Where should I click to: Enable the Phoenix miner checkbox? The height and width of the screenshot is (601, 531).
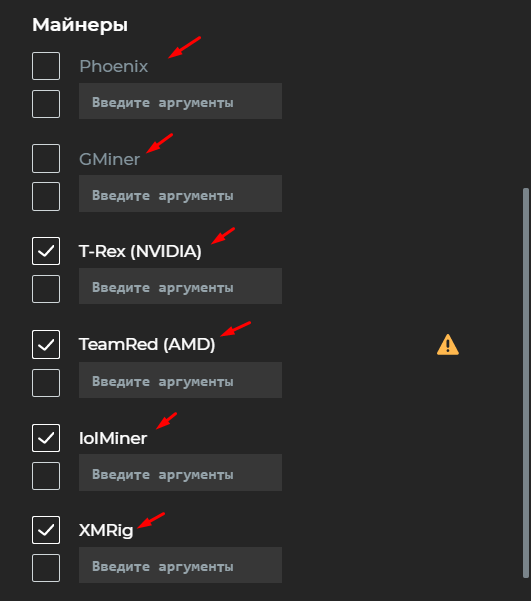(x=46, y=66)
